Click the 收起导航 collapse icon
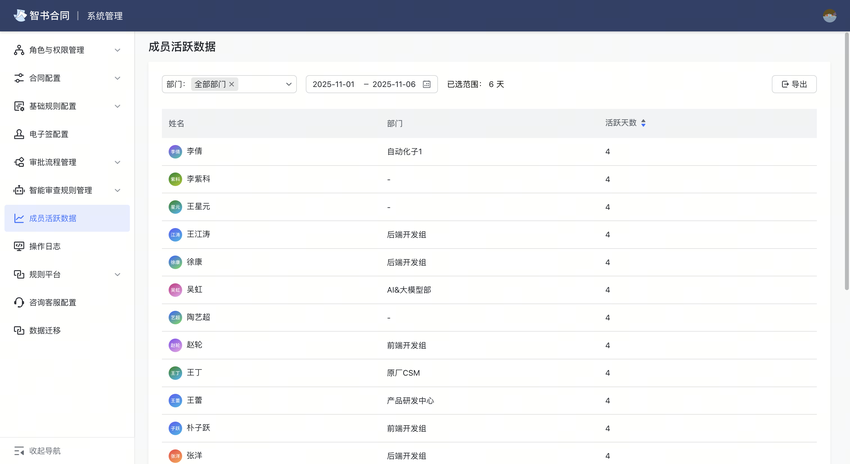Viewport: 850px width, 464px height. (19, 451)
